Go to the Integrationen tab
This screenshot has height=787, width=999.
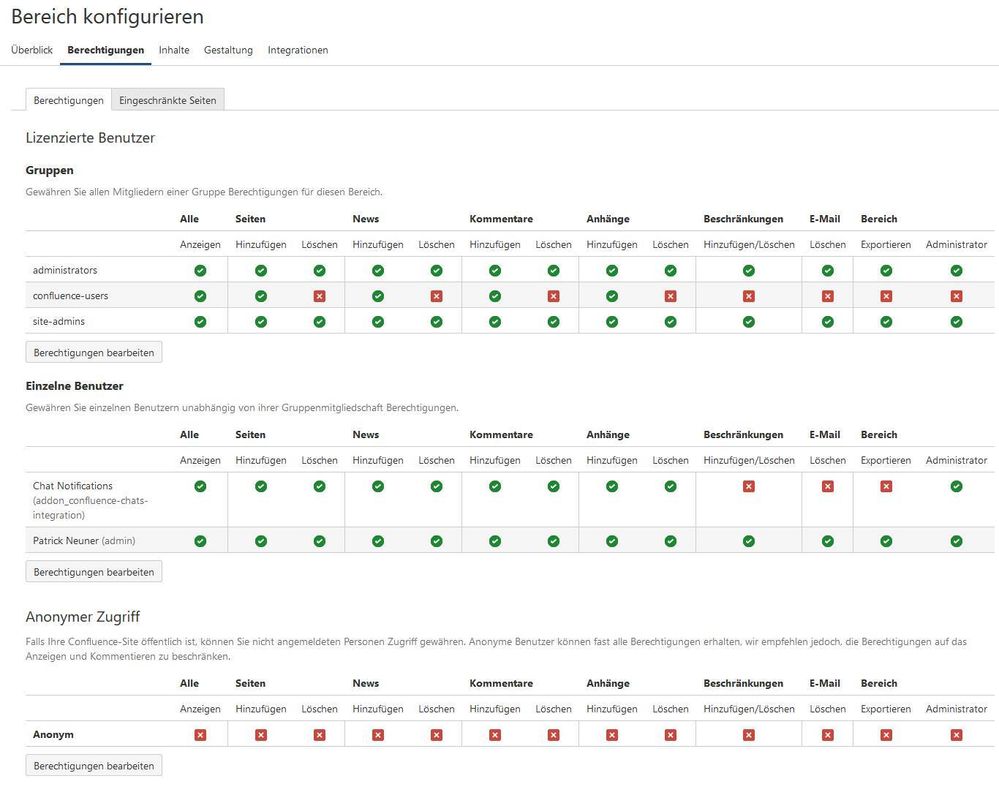[x=298, y=50]
